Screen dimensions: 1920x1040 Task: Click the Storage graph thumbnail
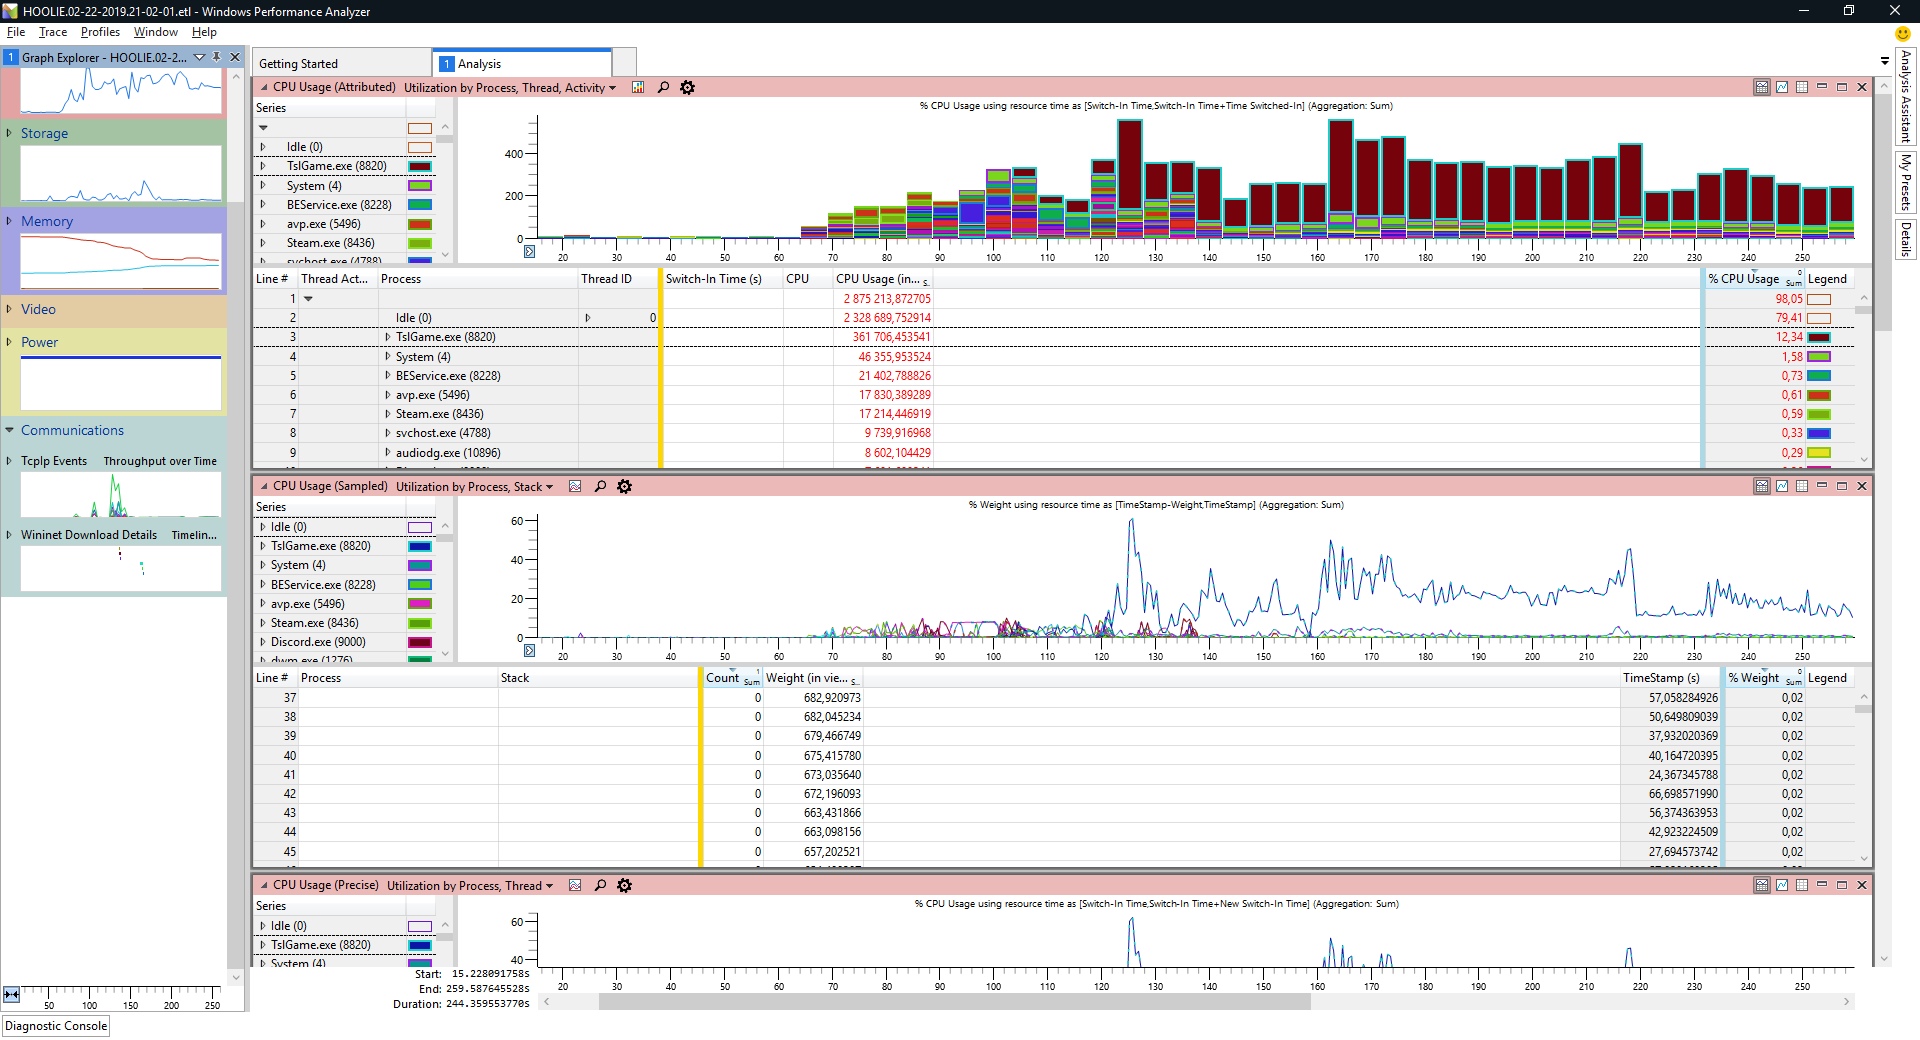point(121,173)
